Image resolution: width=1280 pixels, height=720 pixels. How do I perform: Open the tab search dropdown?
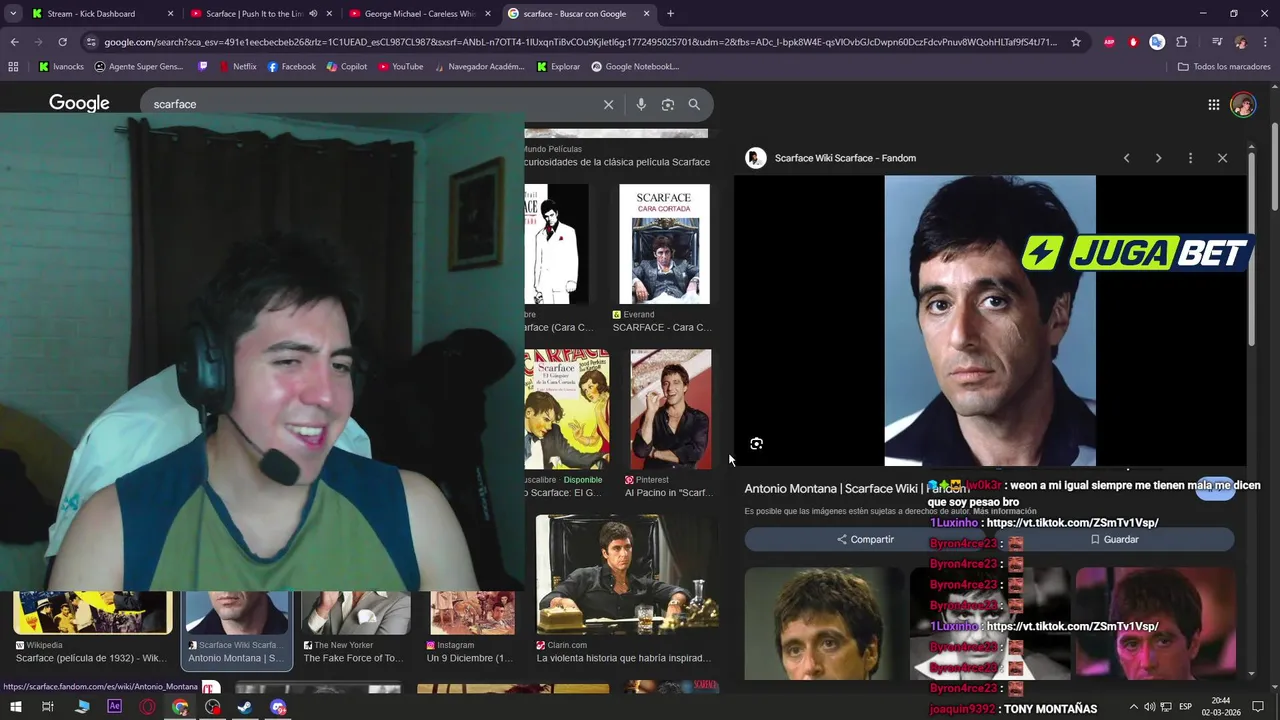pyautogui.click(x=13, y=14)
